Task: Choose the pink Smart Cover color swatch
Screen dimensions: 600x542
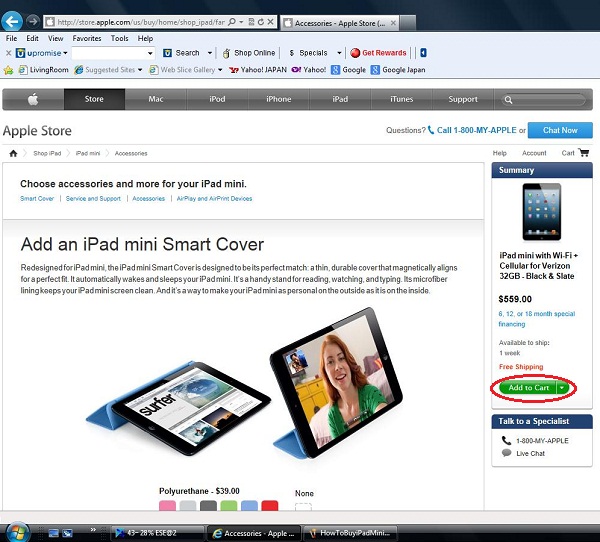Action: (x=167, y=506)
